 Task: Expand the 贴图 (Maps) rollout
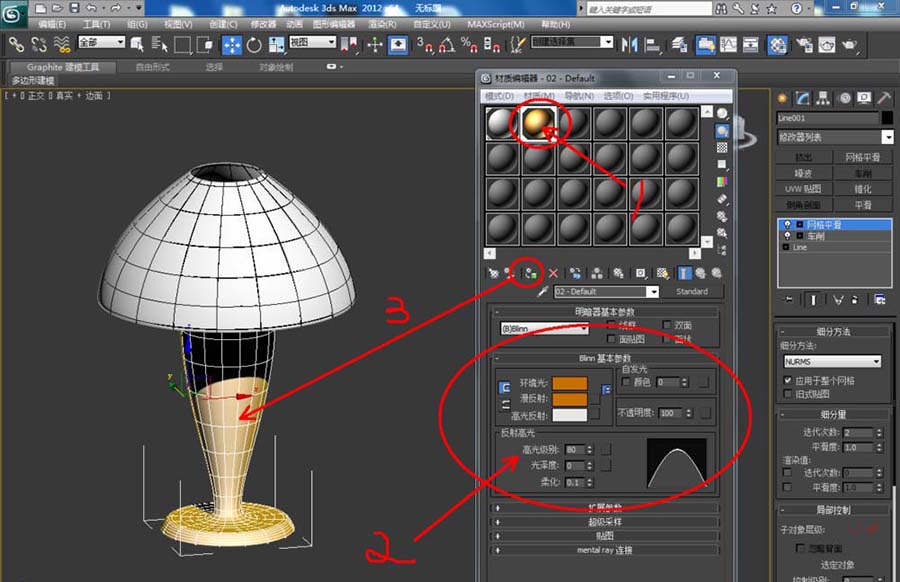pos(605,536)
